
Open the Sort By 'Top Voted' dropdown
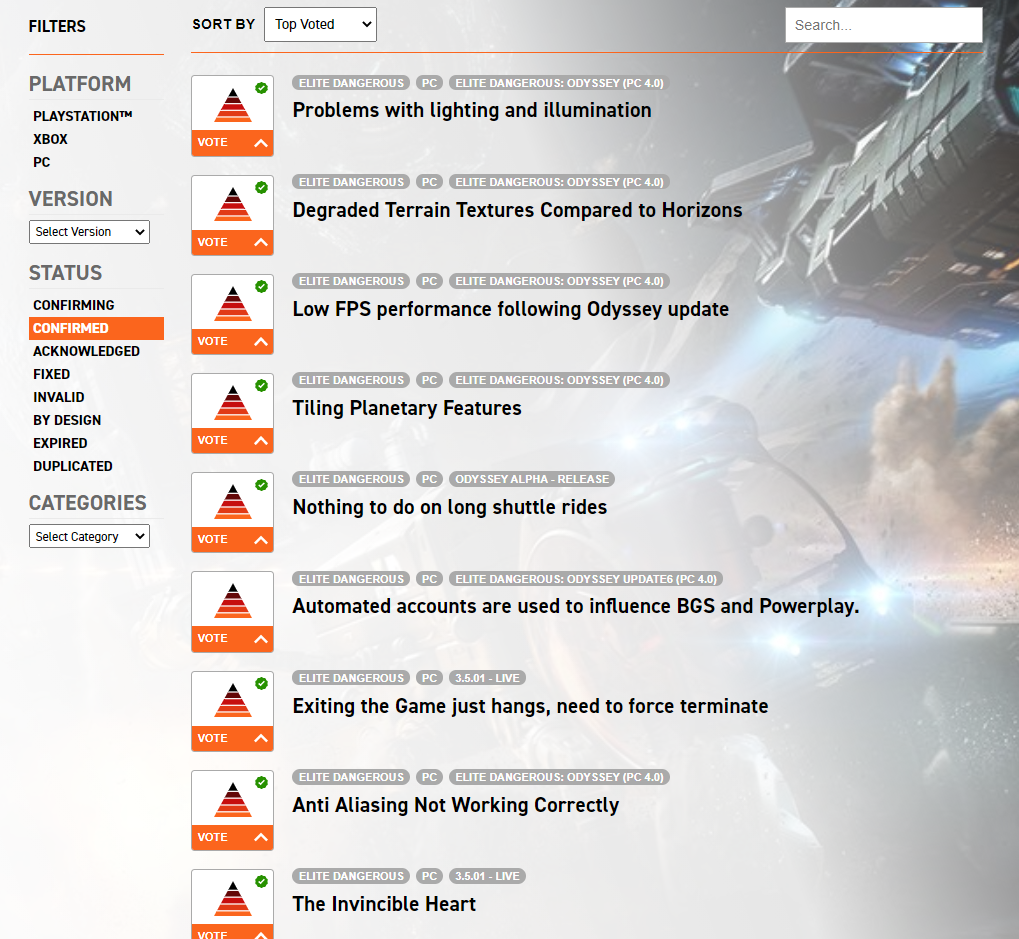click(x=320, y=25)
